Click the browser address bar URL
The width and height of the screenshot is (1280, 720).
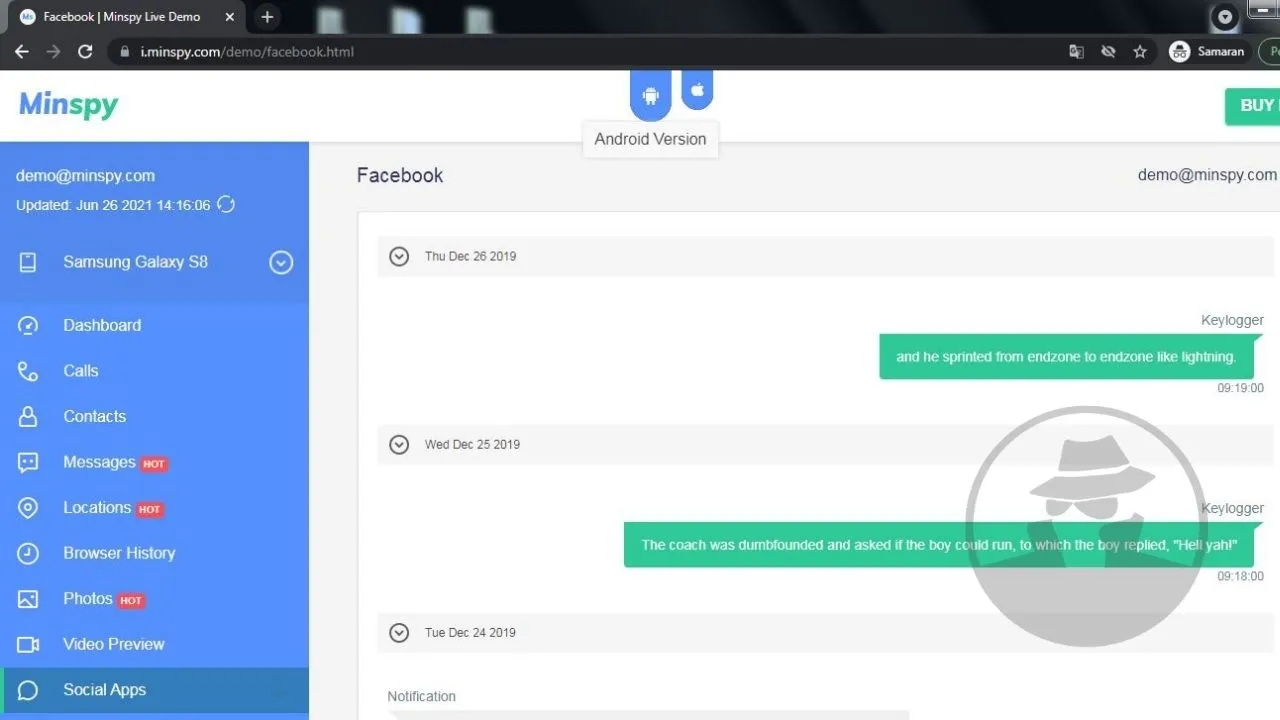247,52
